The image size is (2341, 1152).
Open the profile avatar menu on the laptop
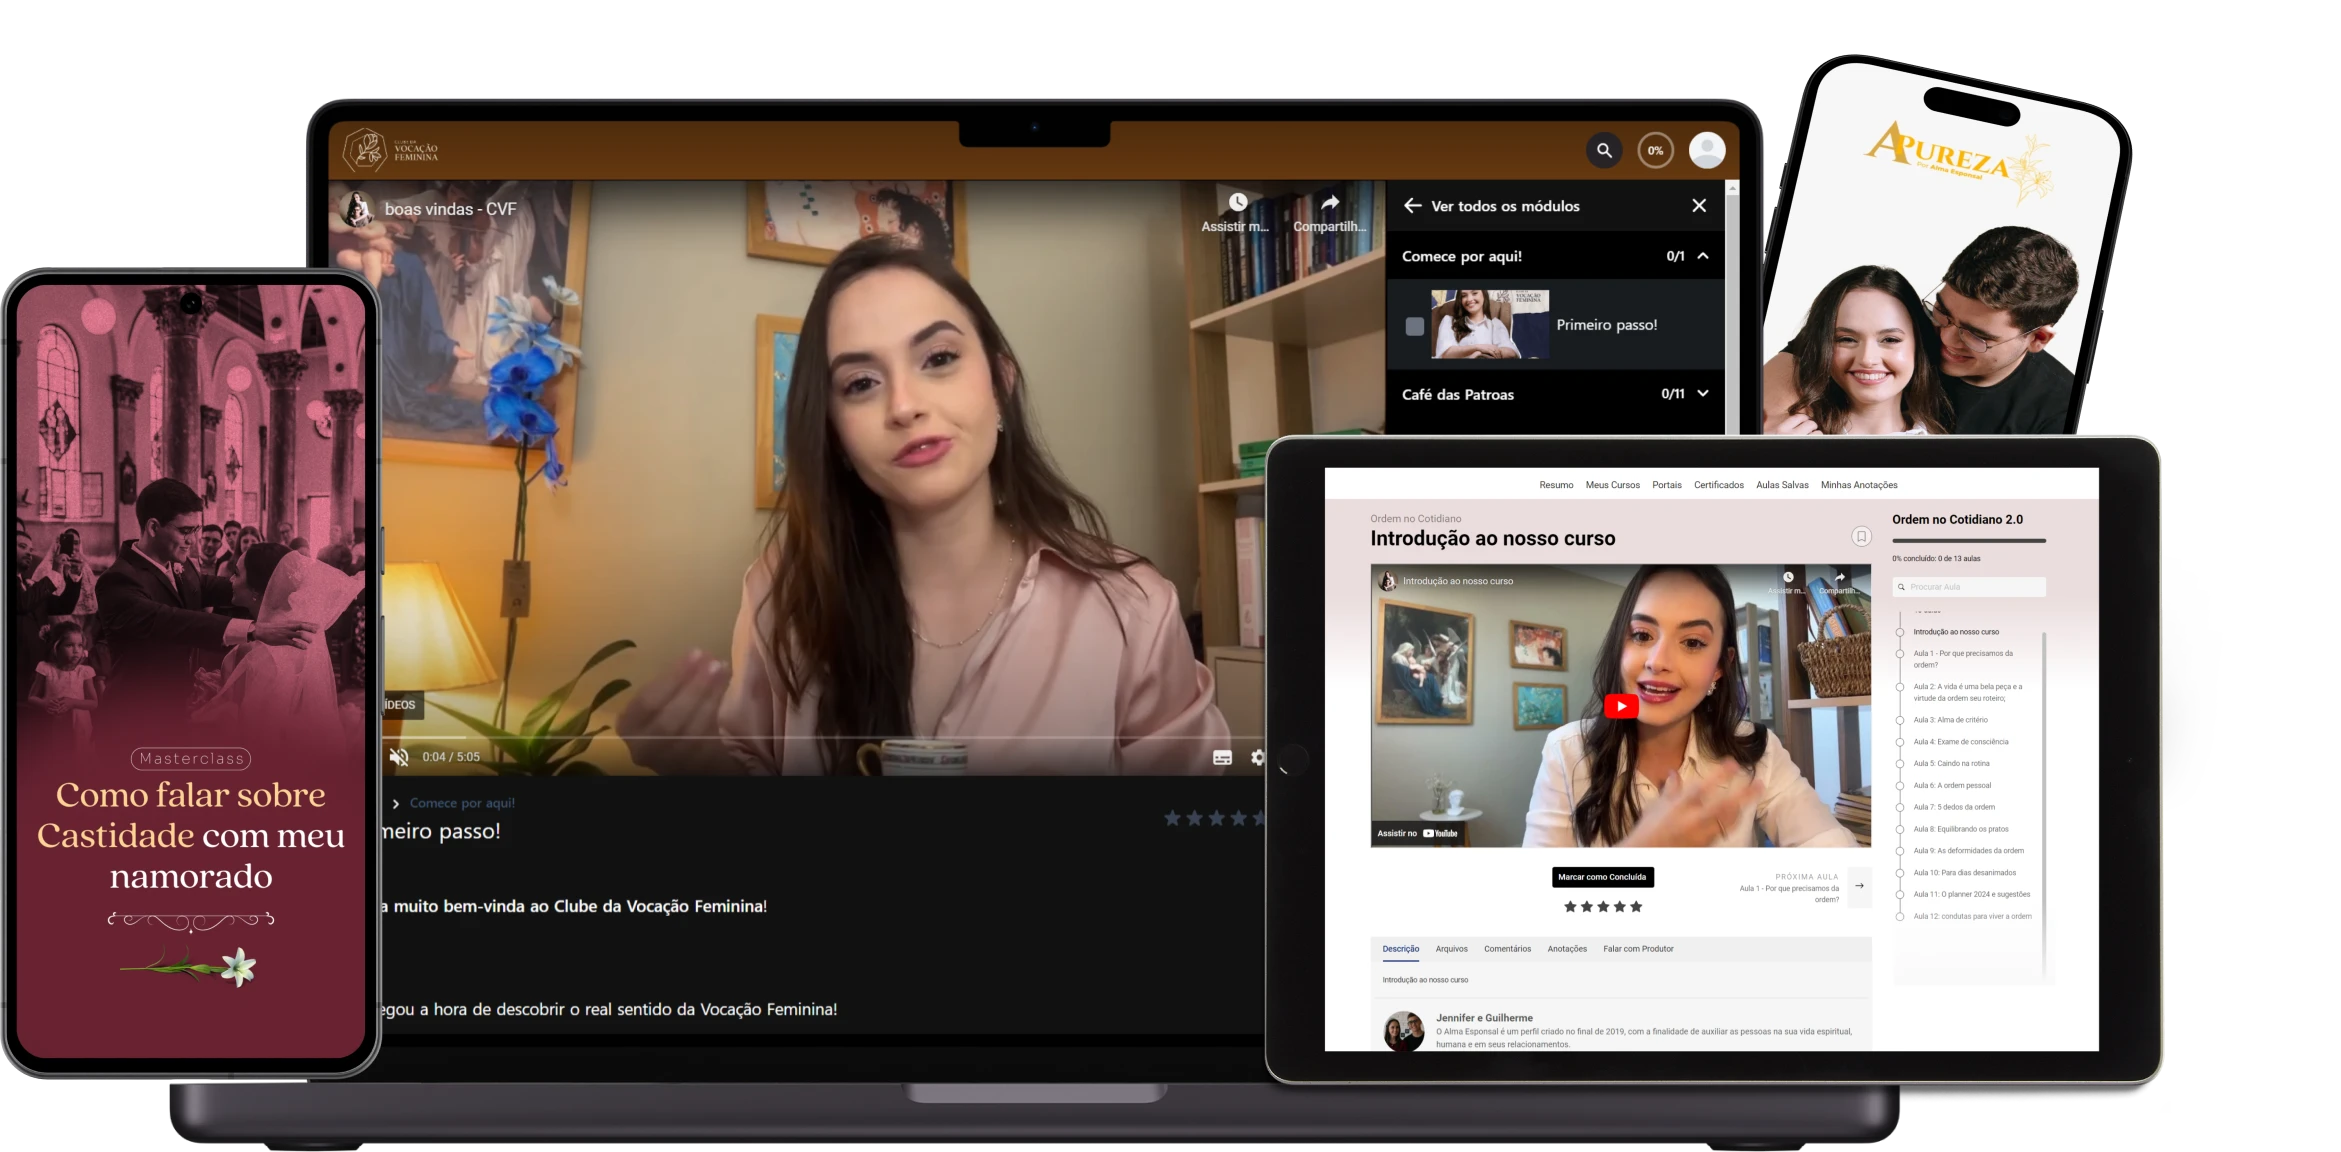1707,151
